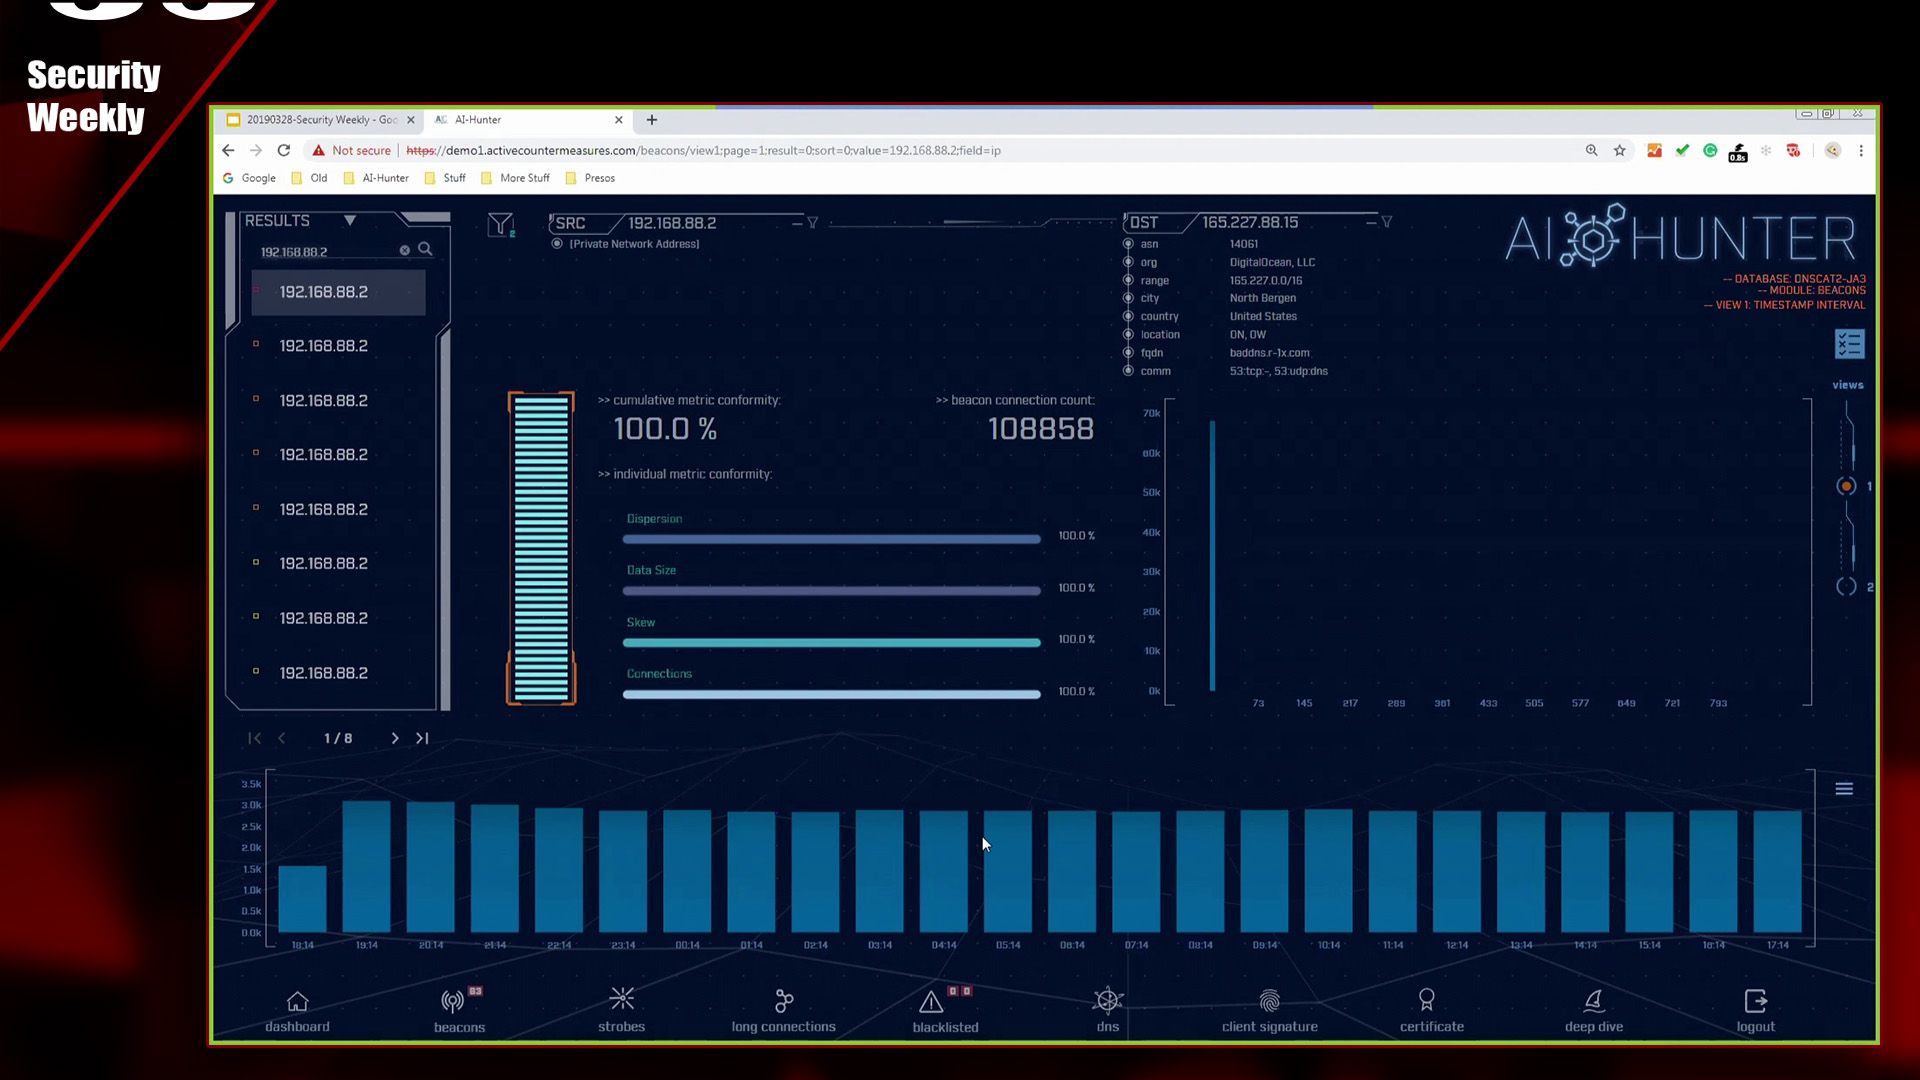
Task: Toggle the Private Network Address radio marker
Action: click(557, 244)
